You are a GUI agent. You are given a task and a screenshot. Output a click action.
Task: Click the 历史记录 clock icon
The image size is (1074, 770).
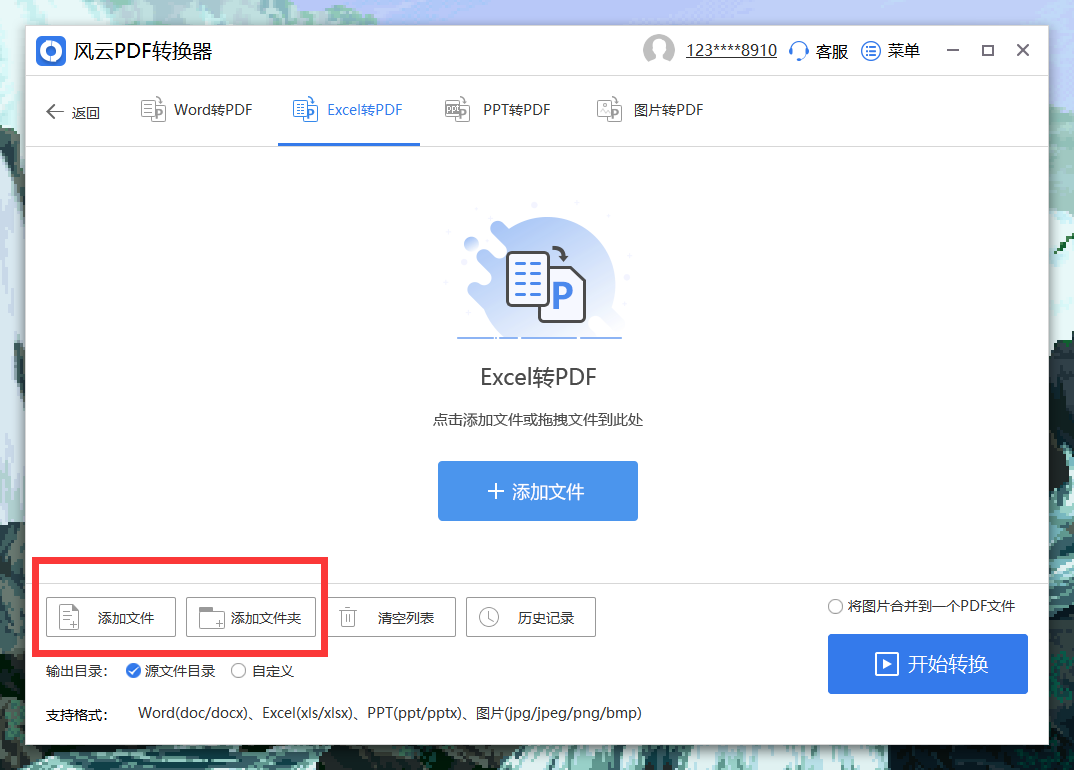[x=488, y=617]
